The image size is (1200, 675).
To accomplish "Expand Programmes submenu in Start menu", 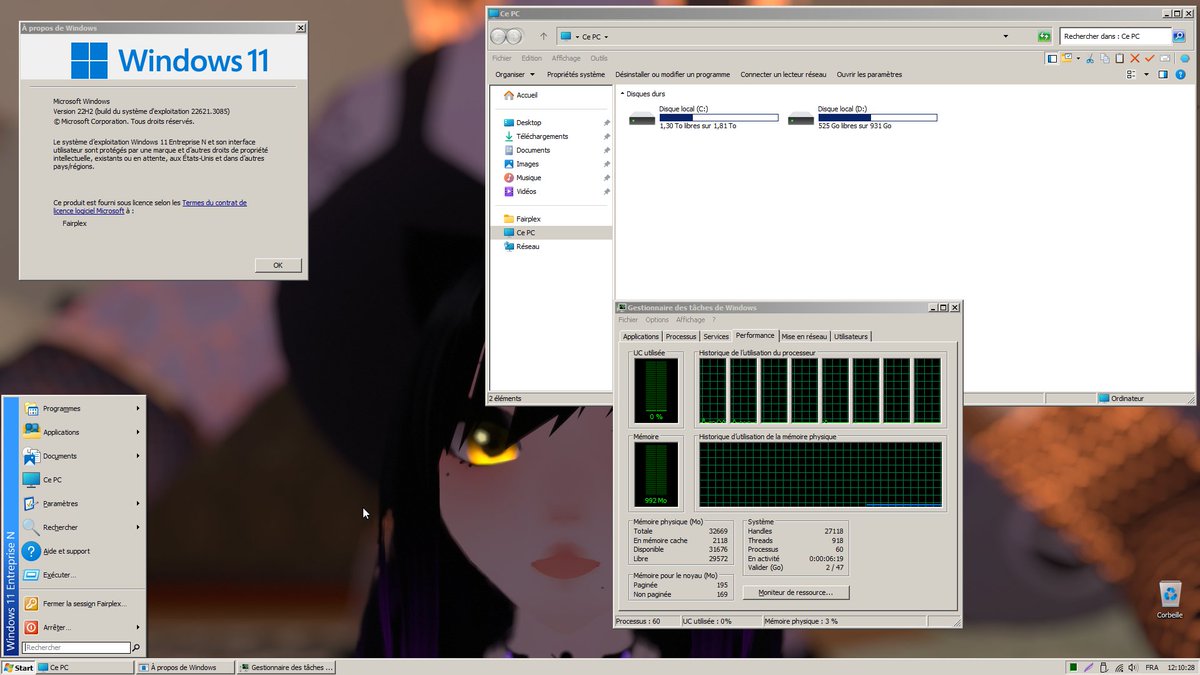I will [82, 408].
